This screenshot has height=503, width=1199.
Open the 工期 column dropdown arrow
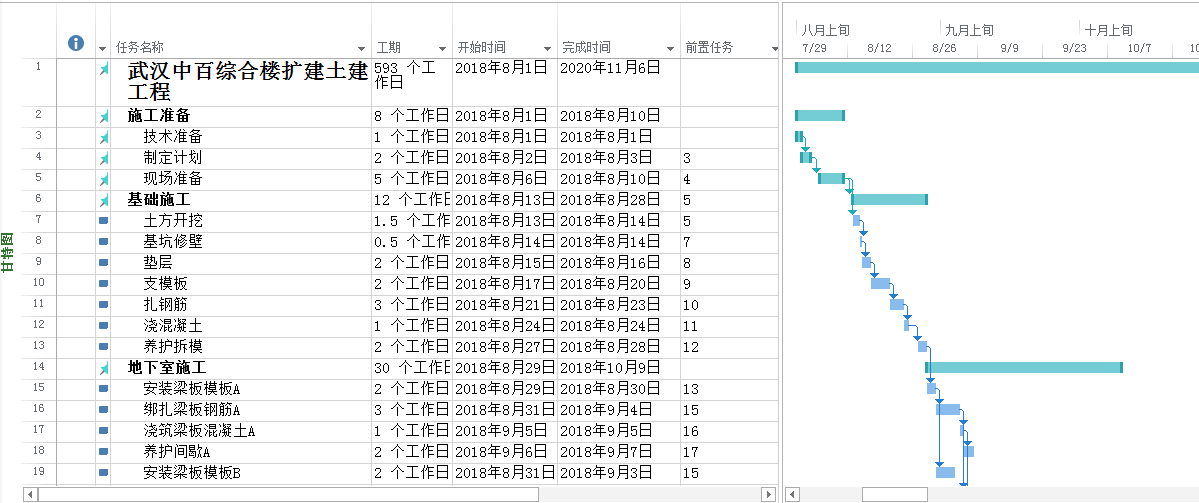click(442, 48)
